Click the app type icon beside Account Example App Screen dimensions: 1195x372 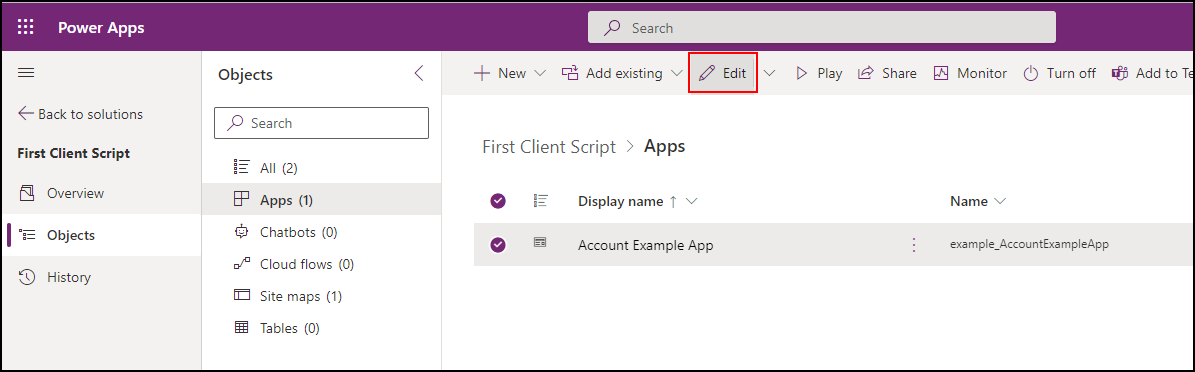[x=540, y=243]
